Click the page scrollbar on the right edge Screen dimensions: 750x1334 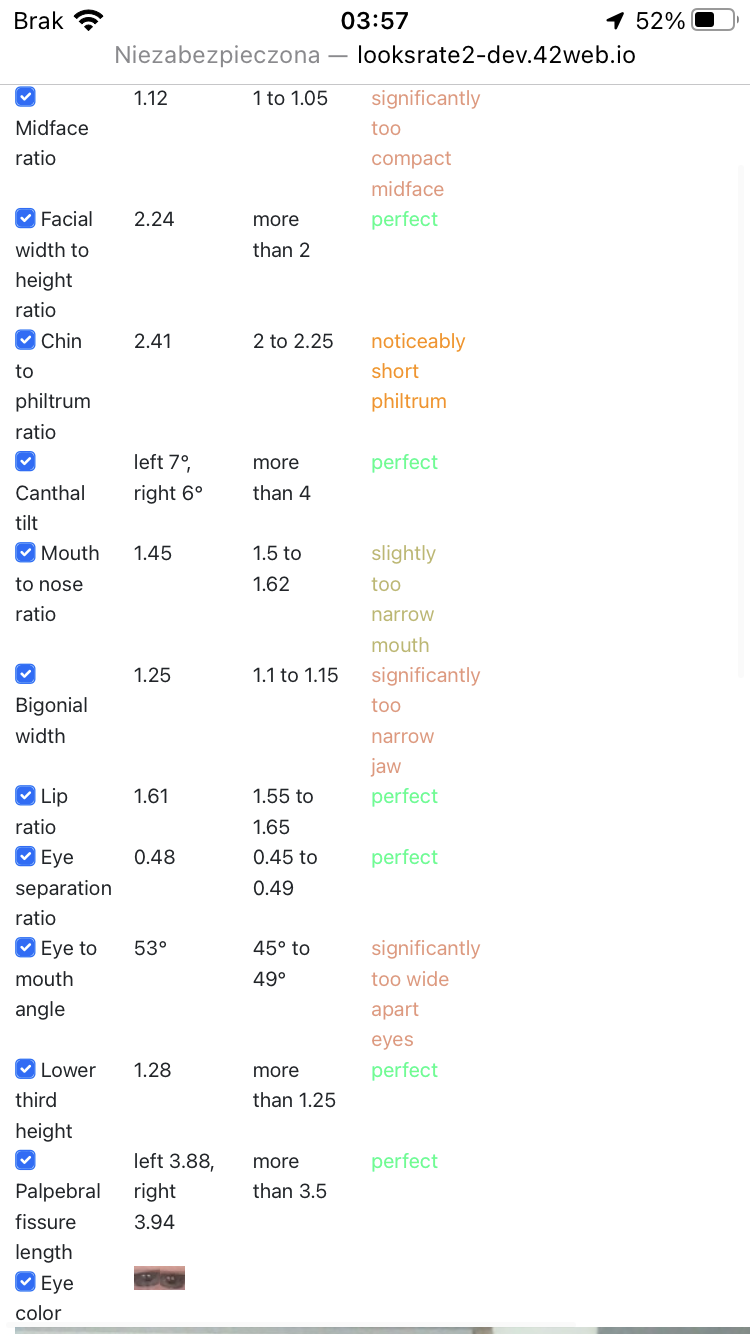[x=742, y=420]
